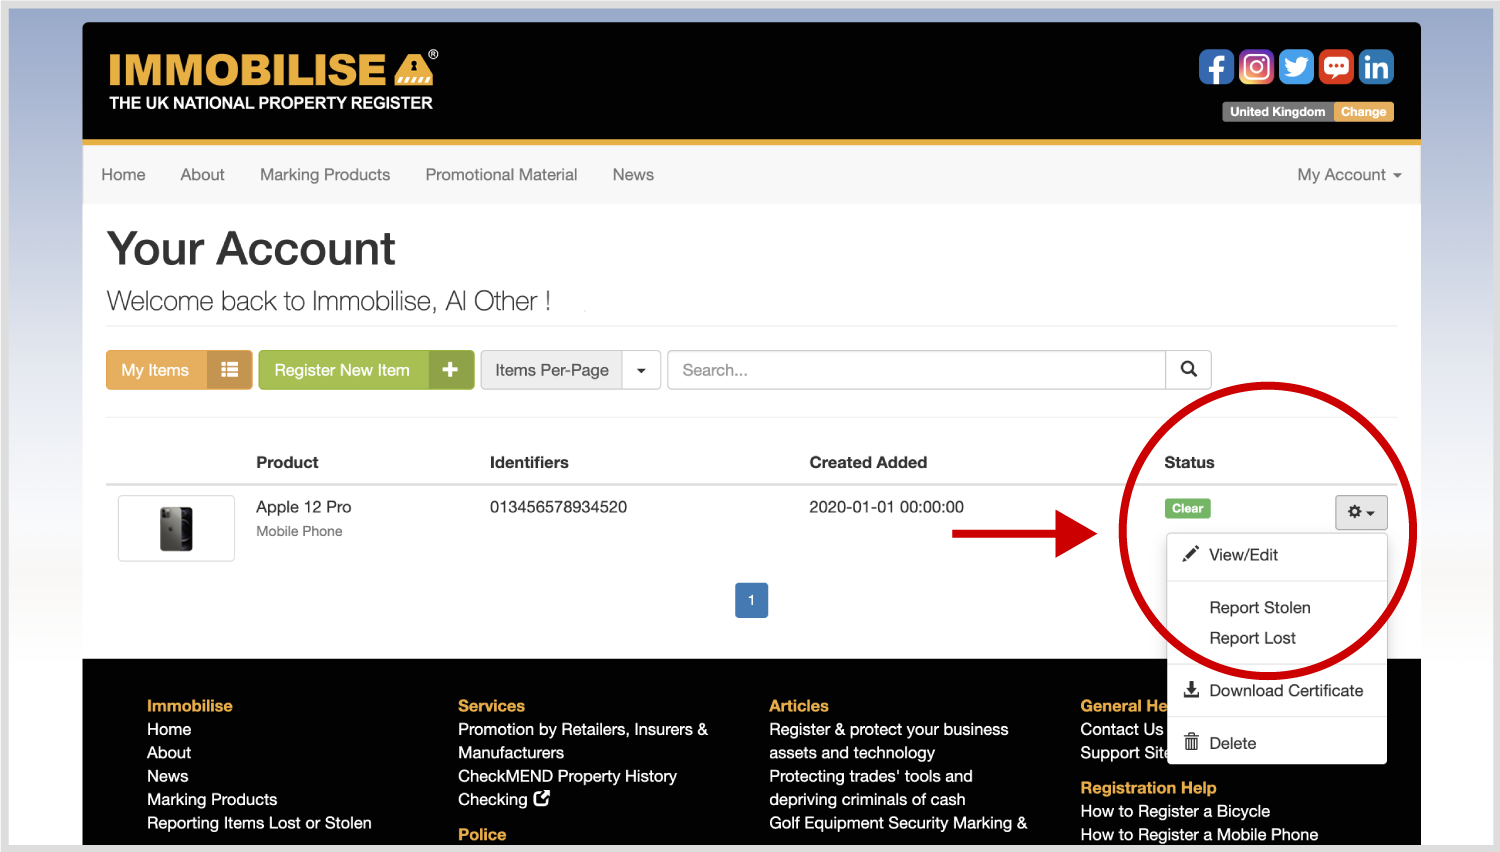This screenshot has width=1500, height=852.
Task: Go to Home in the navigation bar
Action: pyautogui.click(x=123, y=175)
